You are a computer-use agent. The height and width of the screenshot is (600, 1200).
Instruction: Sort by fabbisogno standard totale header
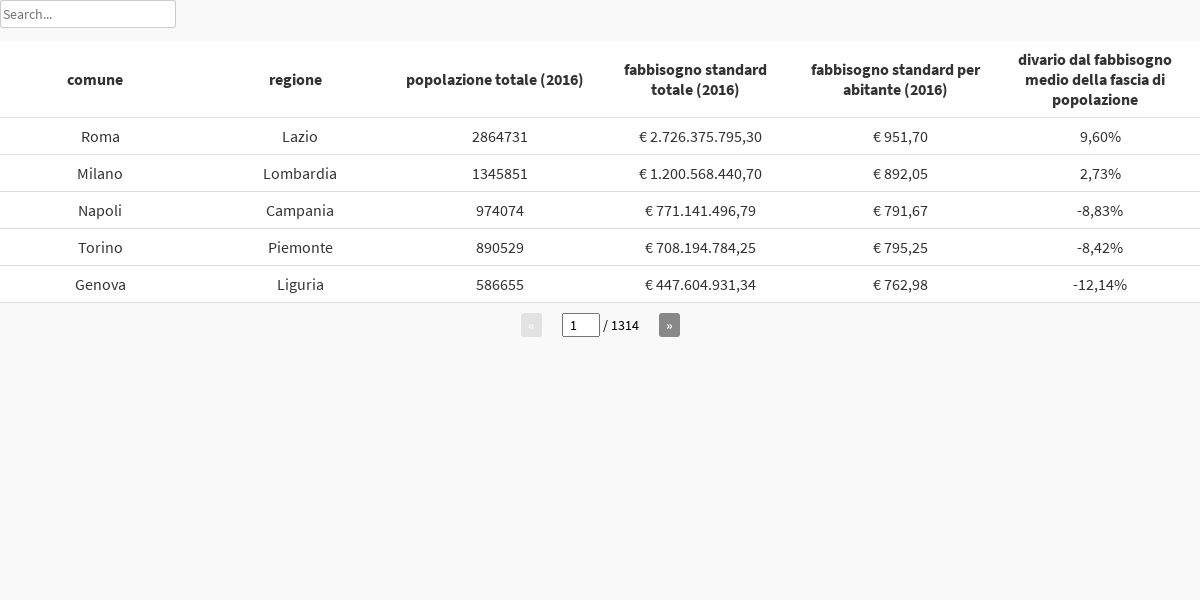coord(695,80)
